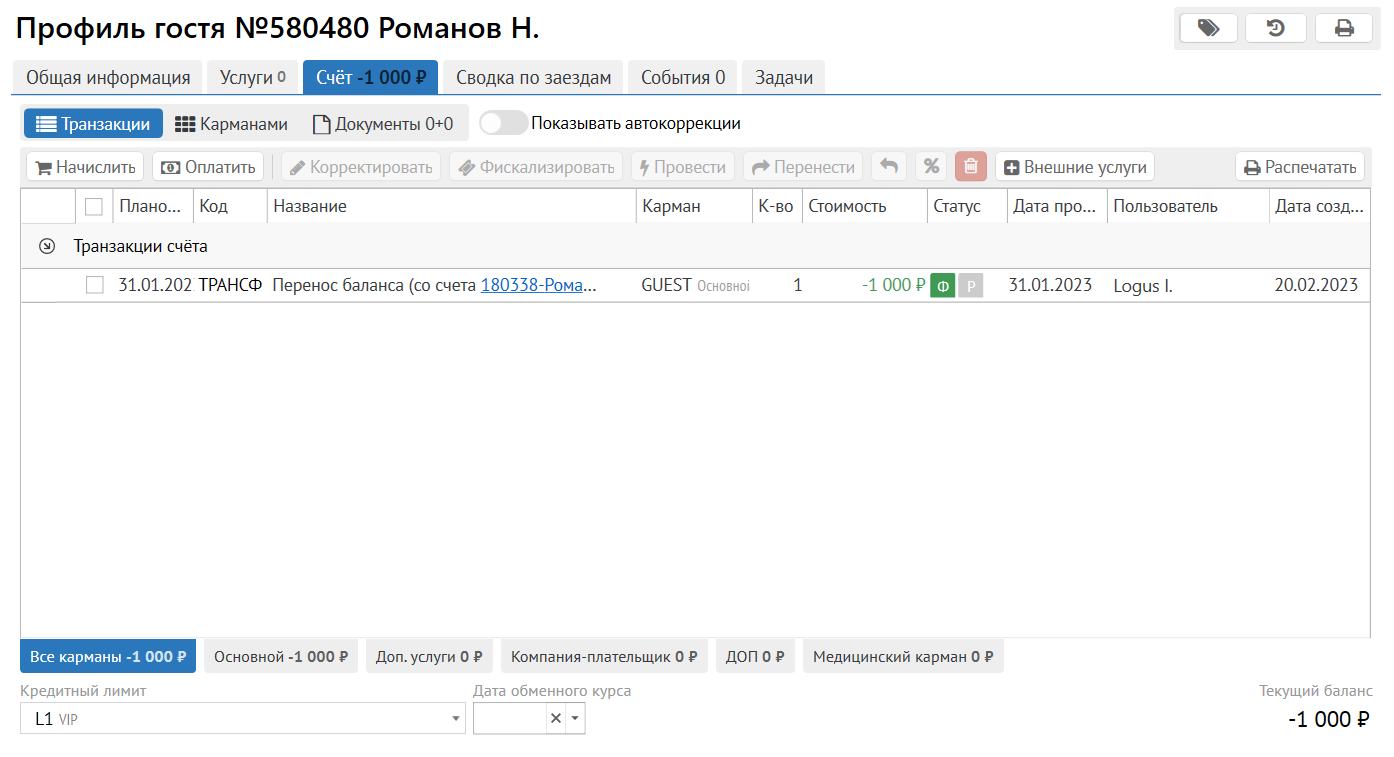Filter by ДОП pocket

pyautogui.click(x=755, y=657)
